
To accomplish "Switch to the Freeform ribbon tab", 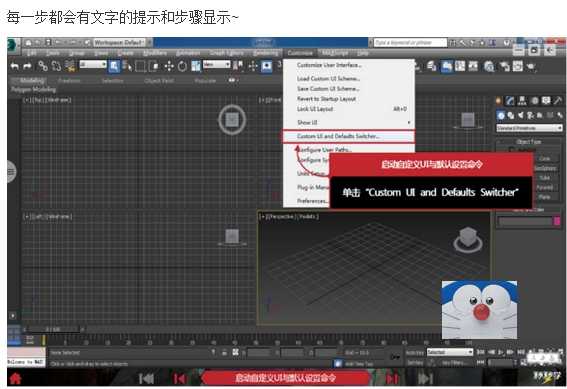I will tap(69, 80).
